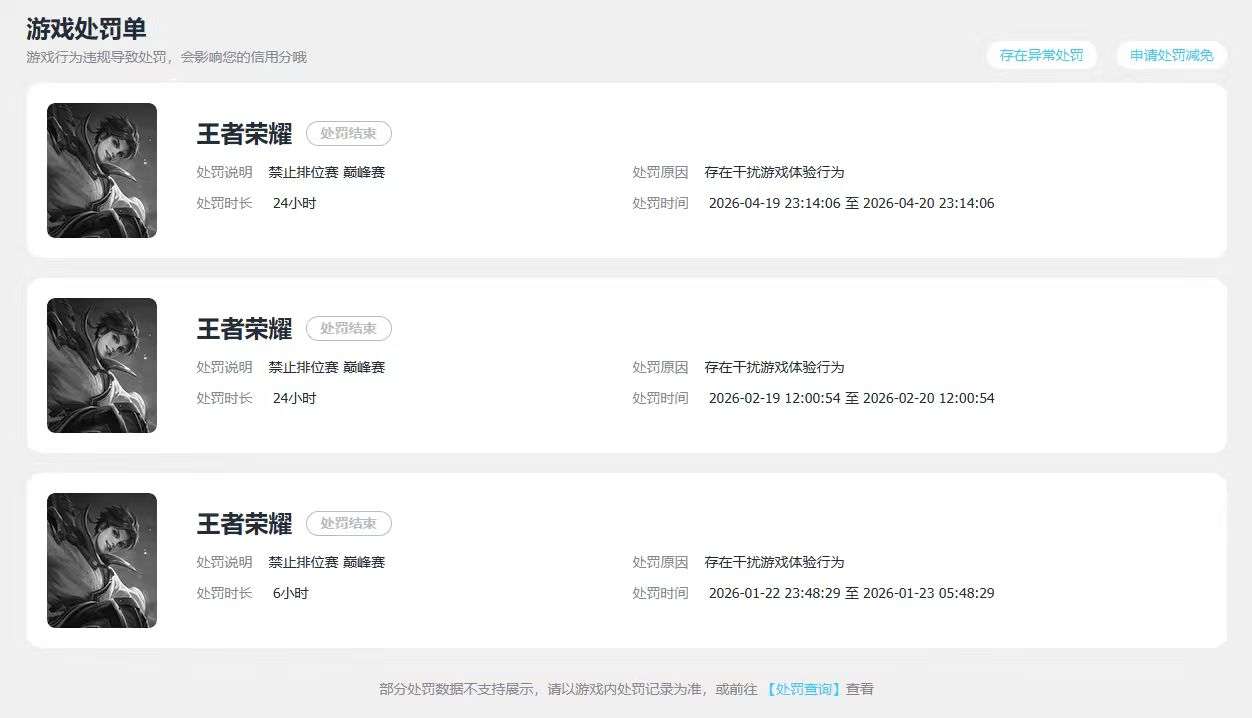Viewport: 1252px width, 718px height.
Task: Select time range 2026-02-19 12:00:54 至 2026-02-20 12:00:54
Action: coord(851,398)
